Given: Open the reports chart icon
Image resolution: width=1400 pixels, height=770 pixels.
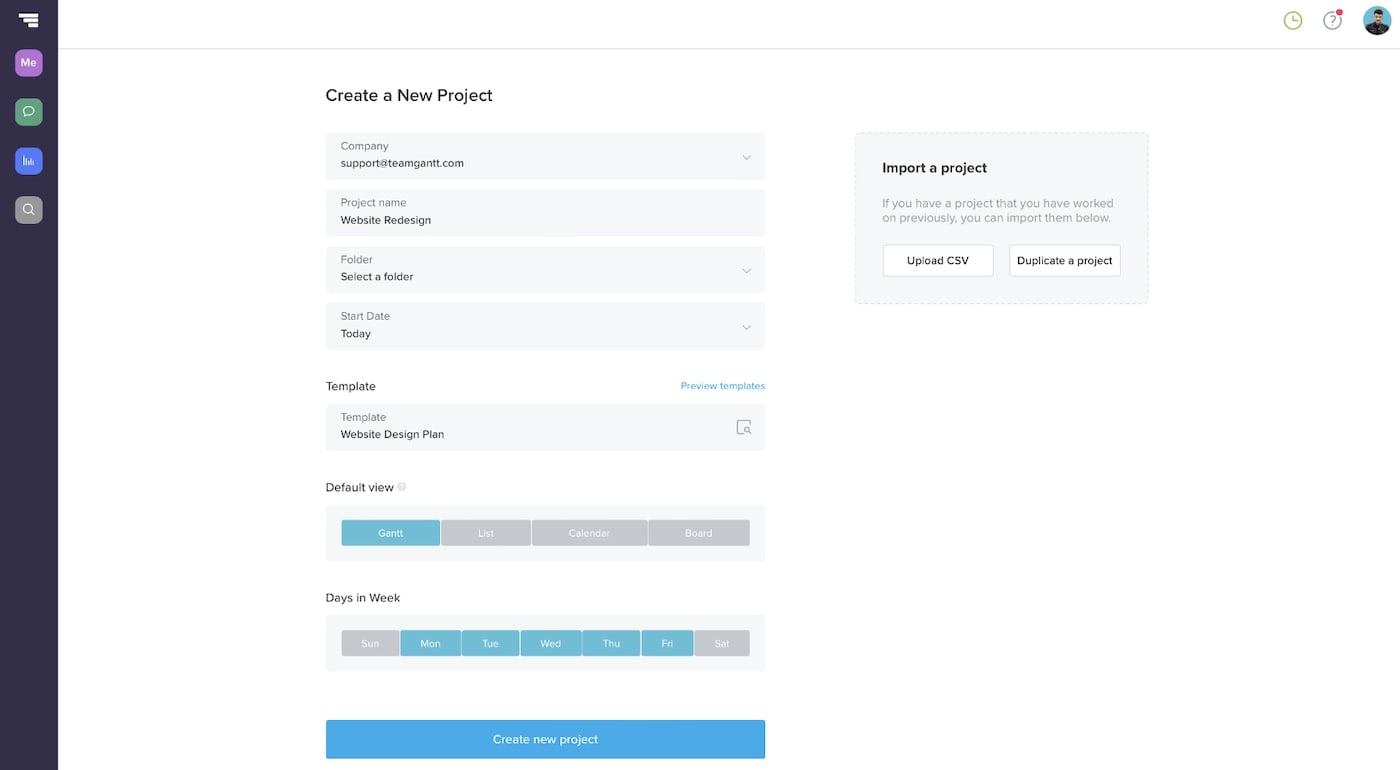Looking at the screenshot, I should point(28,160).
